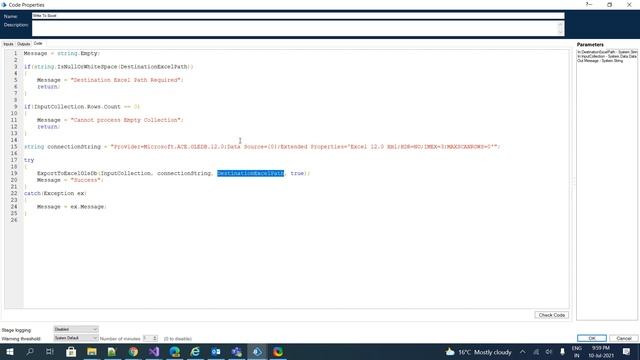
Task: Click the highlighted DestinationExcelPath text in code
Action: (250, 173)
